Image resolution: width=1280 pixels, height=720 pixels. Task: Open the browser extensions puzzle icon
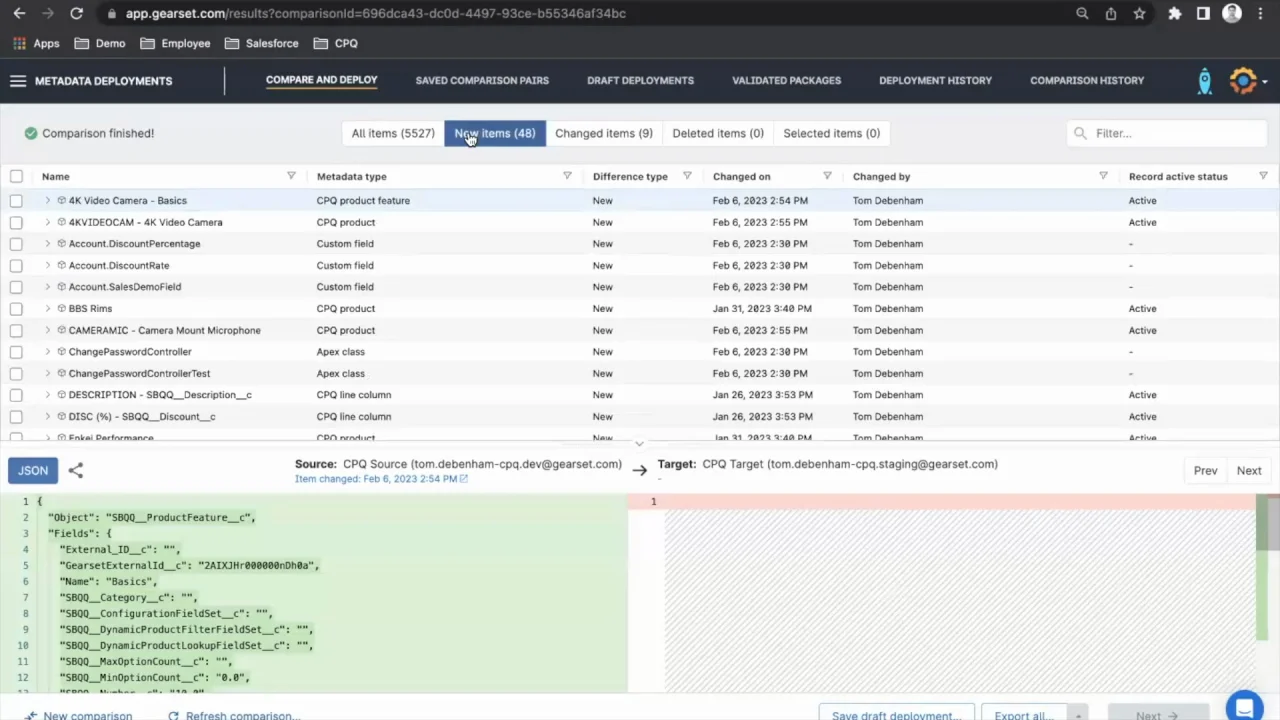[x=1175, y=13]
